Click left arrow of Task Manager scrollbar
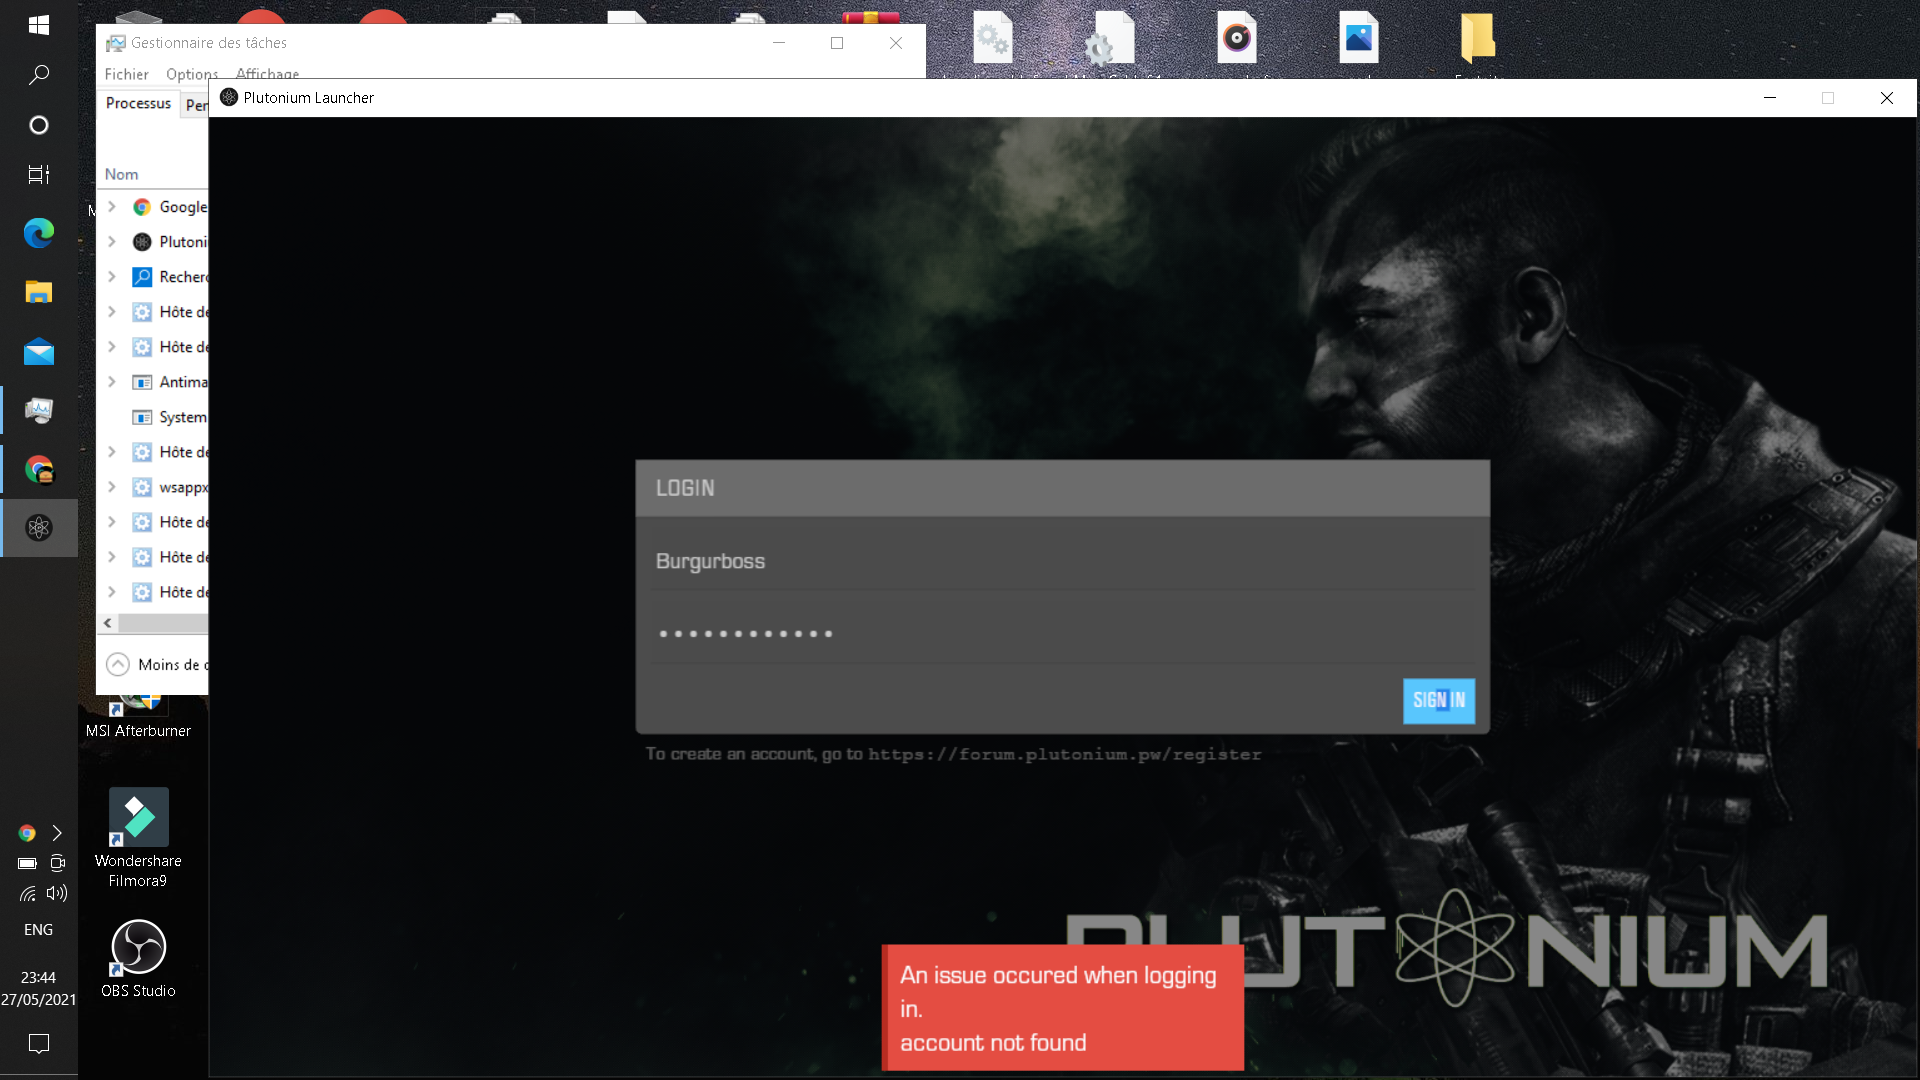Image resolution: width=1920 pixels, height=1080 pixels. coord(108,623)
